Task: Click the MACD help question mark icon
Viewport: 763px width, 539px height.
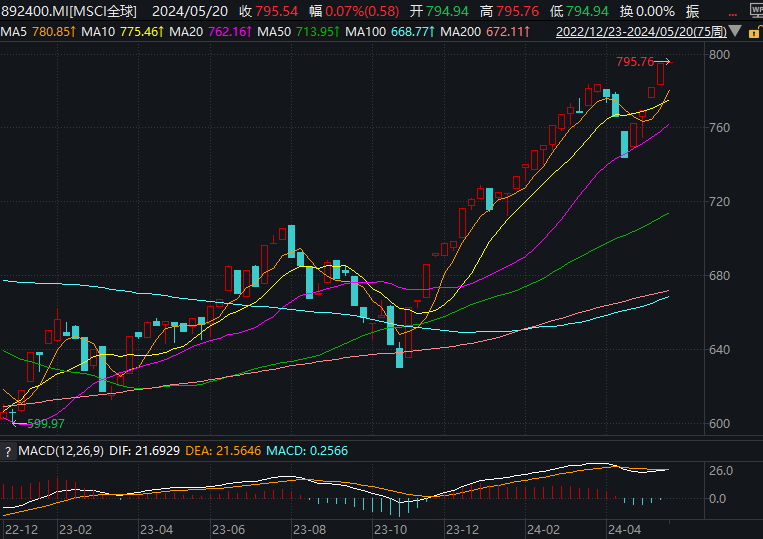Action: [x=8, y=452]
